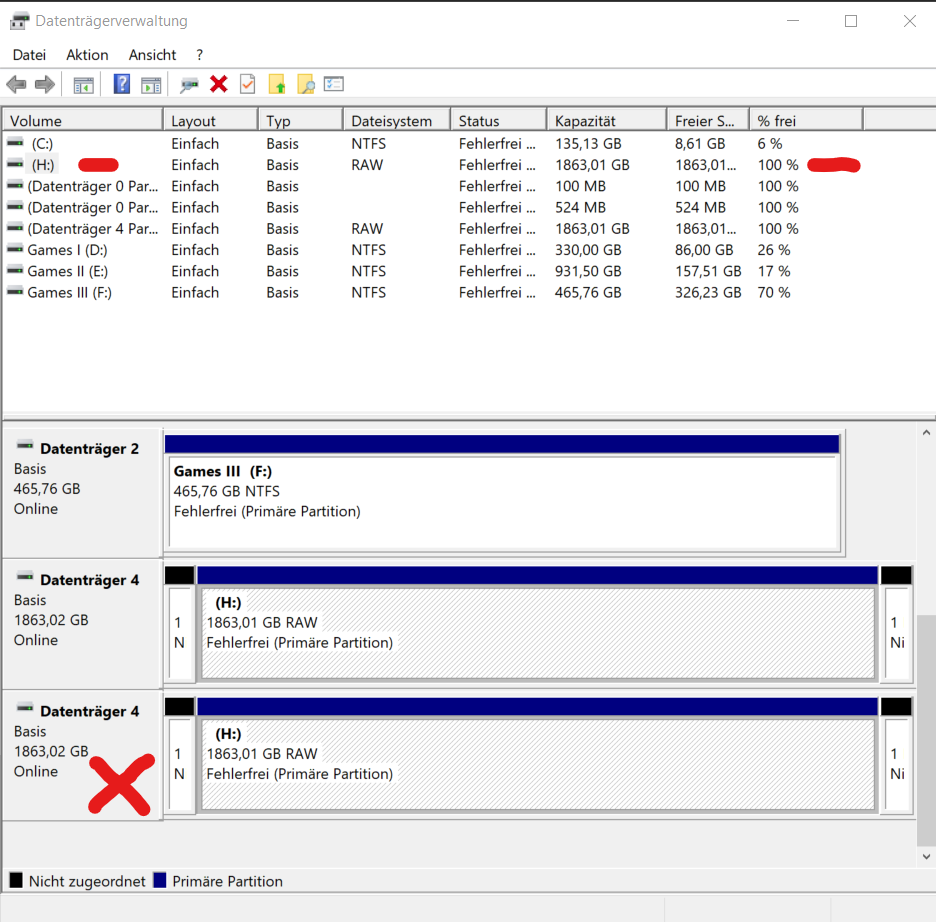Viewport: 936px width, 922px height.
Task: Click the 6 % free cell
Action: click(x=769, y=144)
